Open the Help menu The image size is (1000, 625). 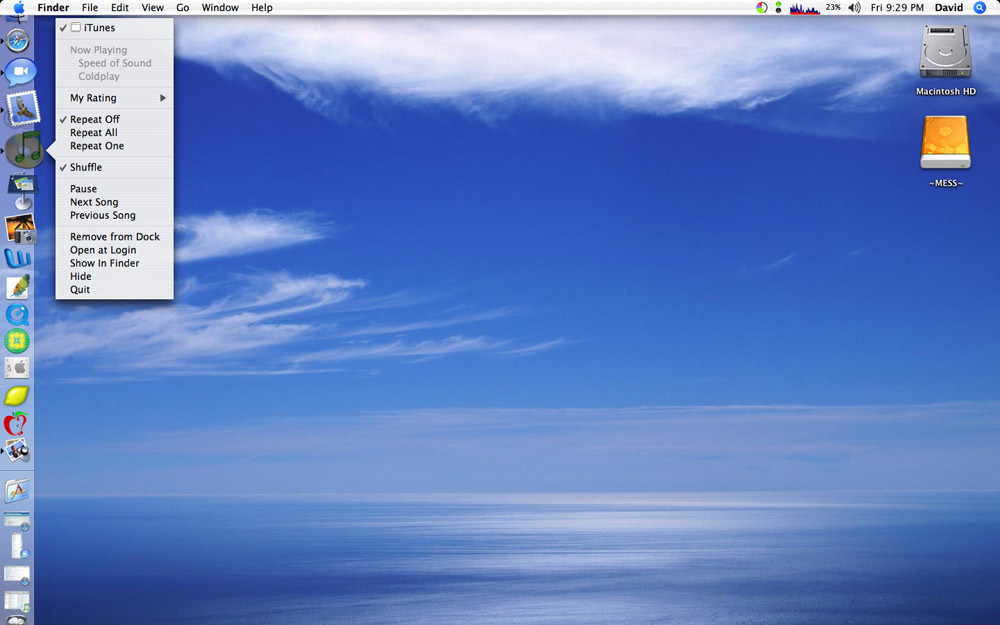point(261,8)
